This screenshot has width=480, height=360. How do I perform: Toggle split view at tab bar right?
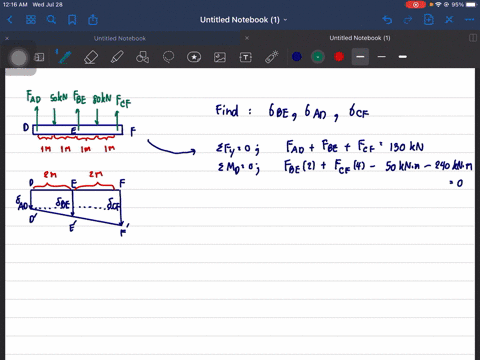[x=473, y=38]
